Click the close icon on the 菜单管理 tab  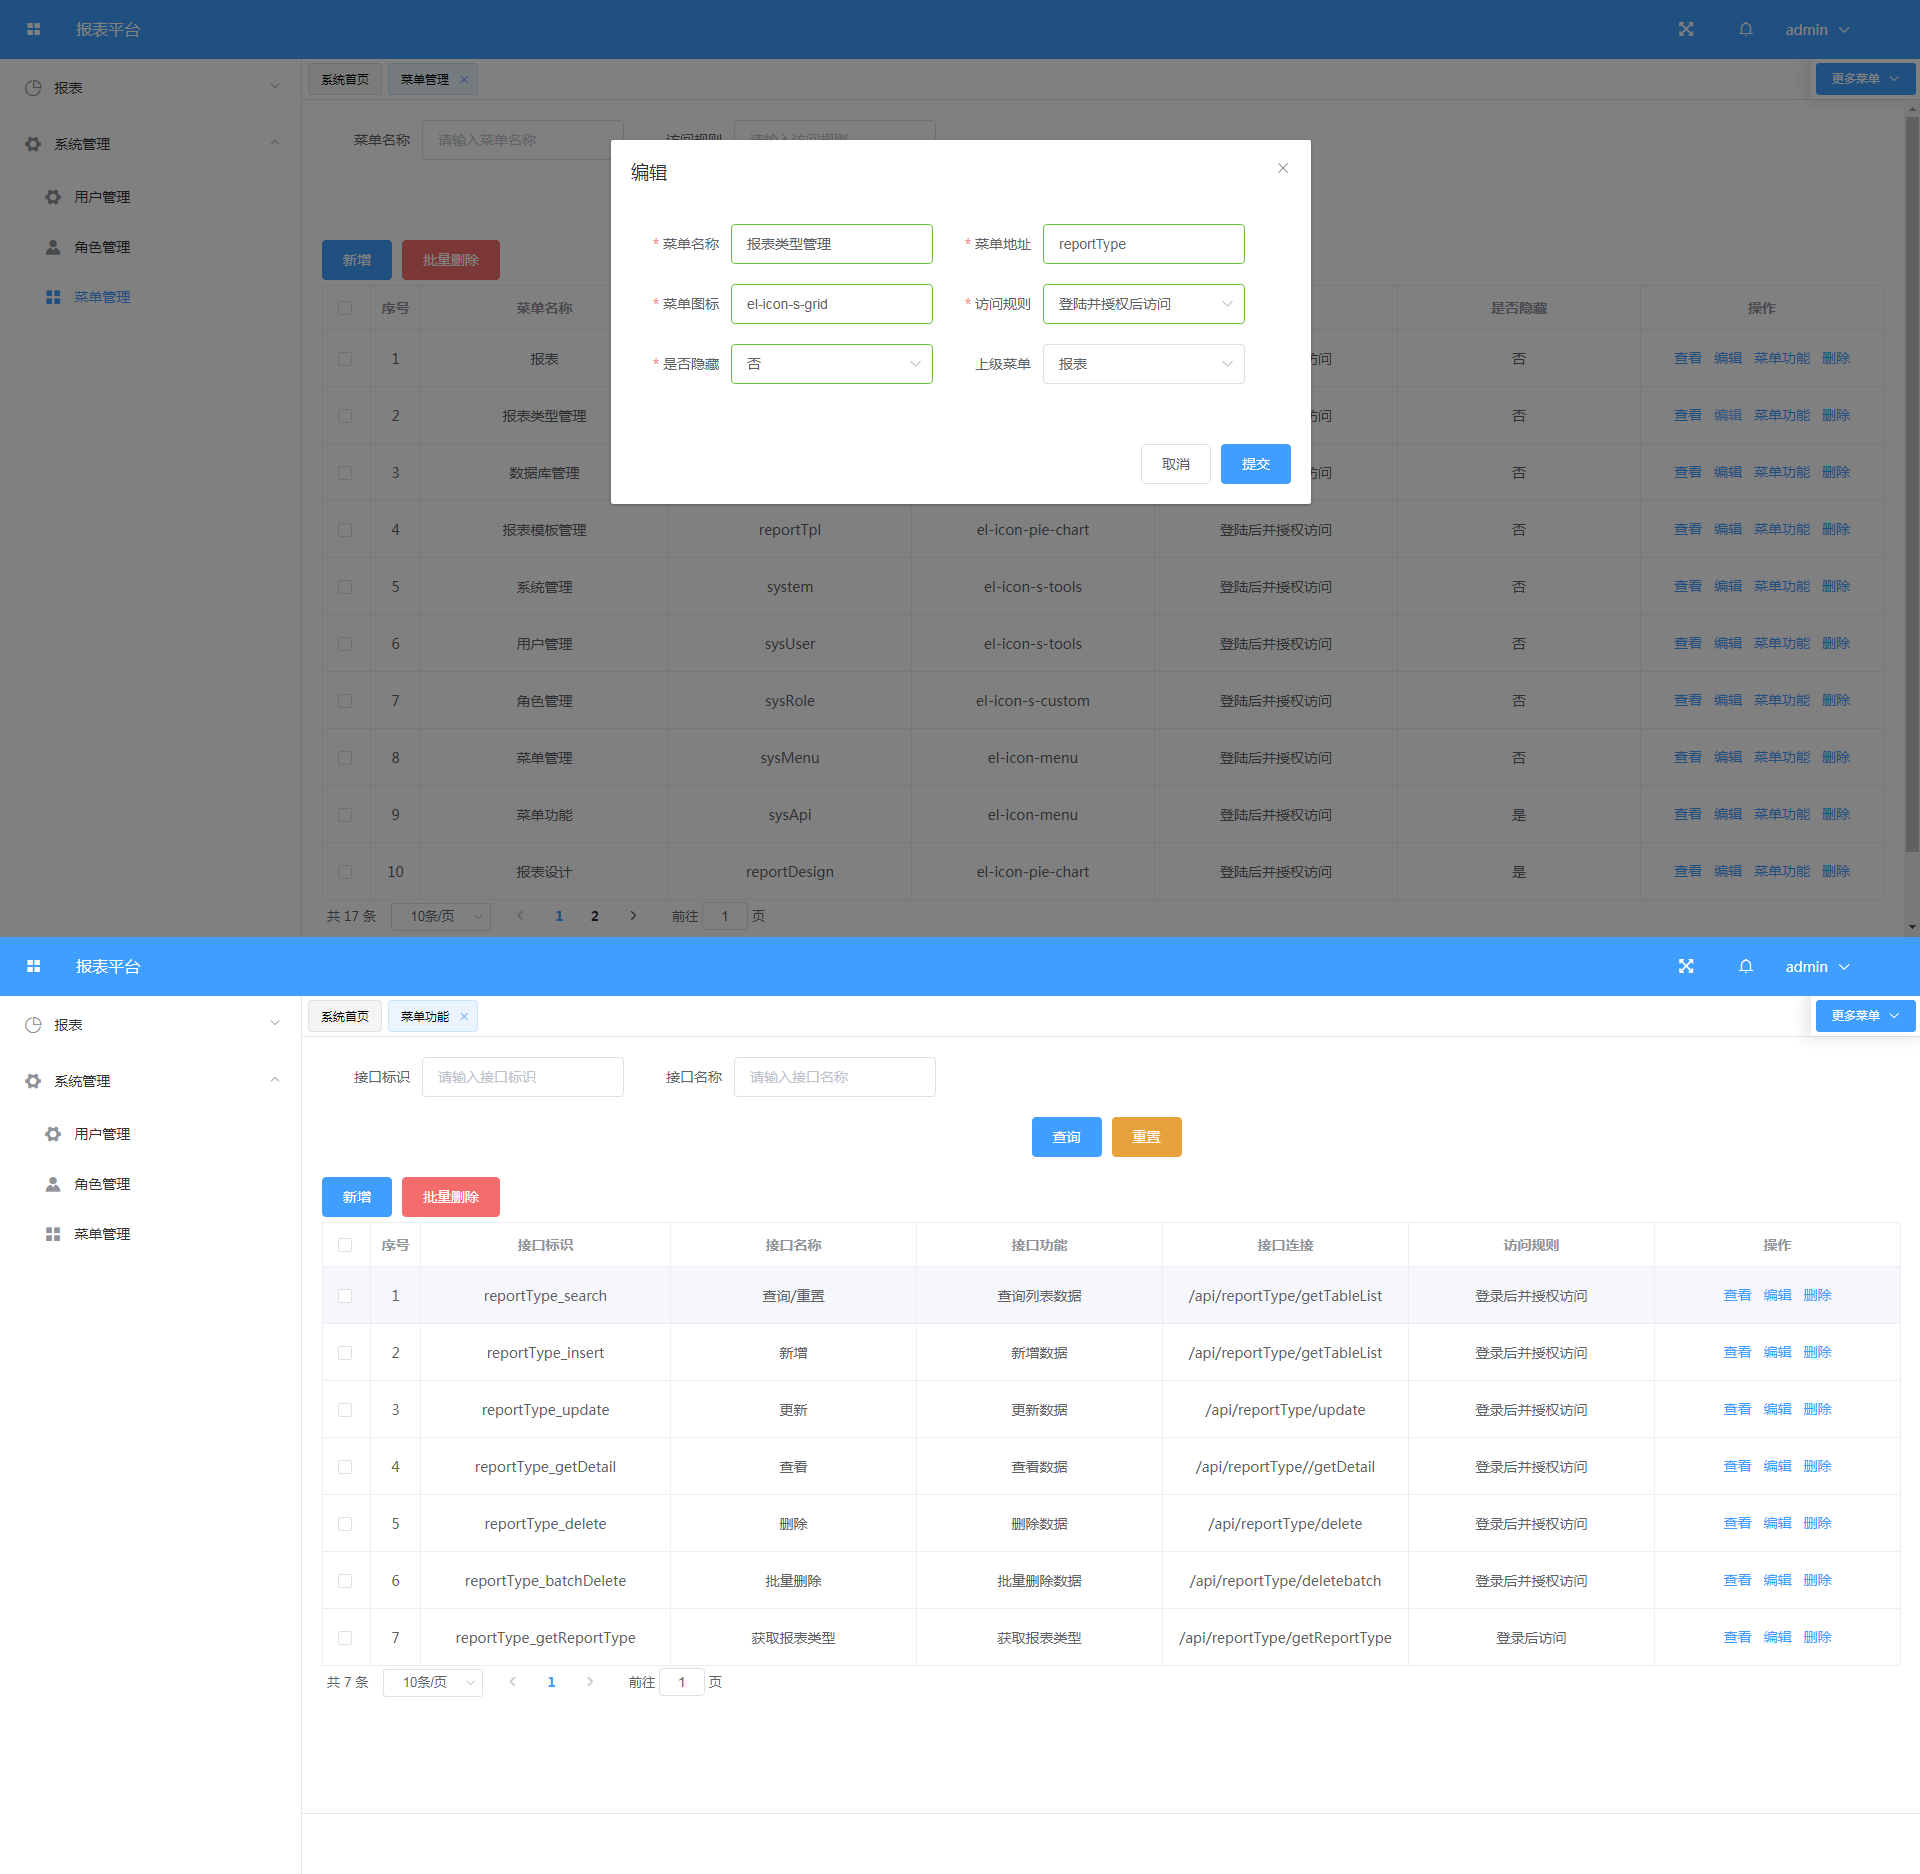[x=464, y=79]
